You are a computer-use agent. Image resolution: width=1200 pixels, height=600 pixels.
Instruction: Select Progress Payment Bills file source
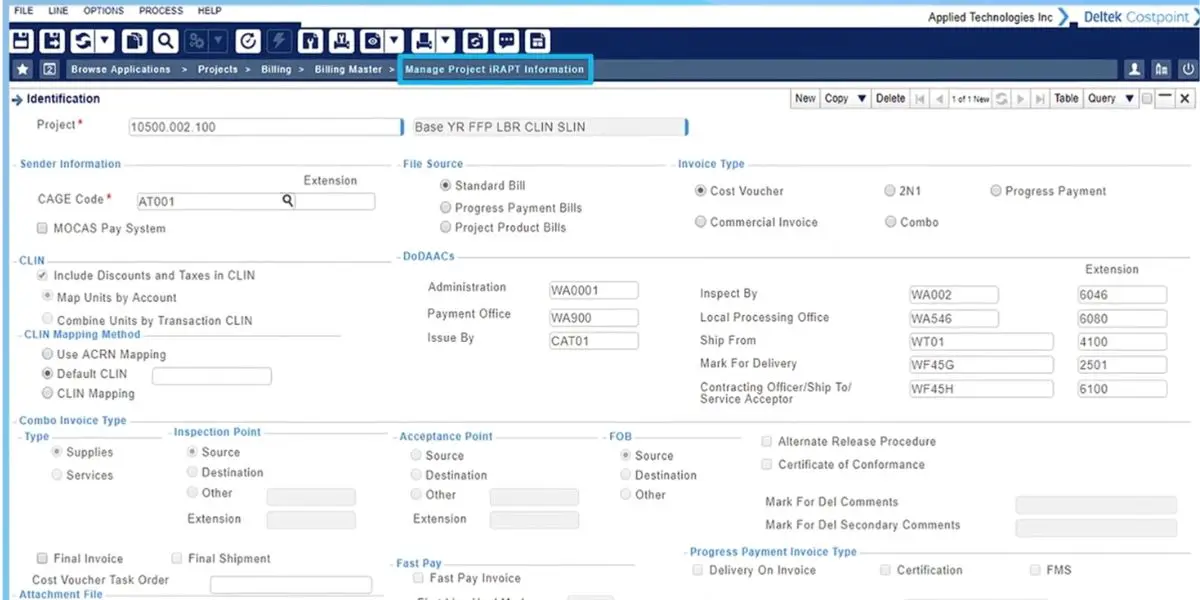[x=446, y=208]
